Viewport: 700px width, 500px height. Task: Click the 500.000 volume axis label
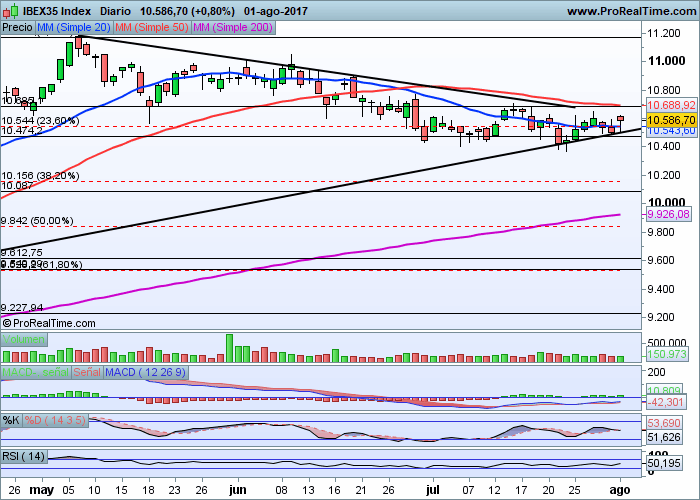(x=667, y=343)
